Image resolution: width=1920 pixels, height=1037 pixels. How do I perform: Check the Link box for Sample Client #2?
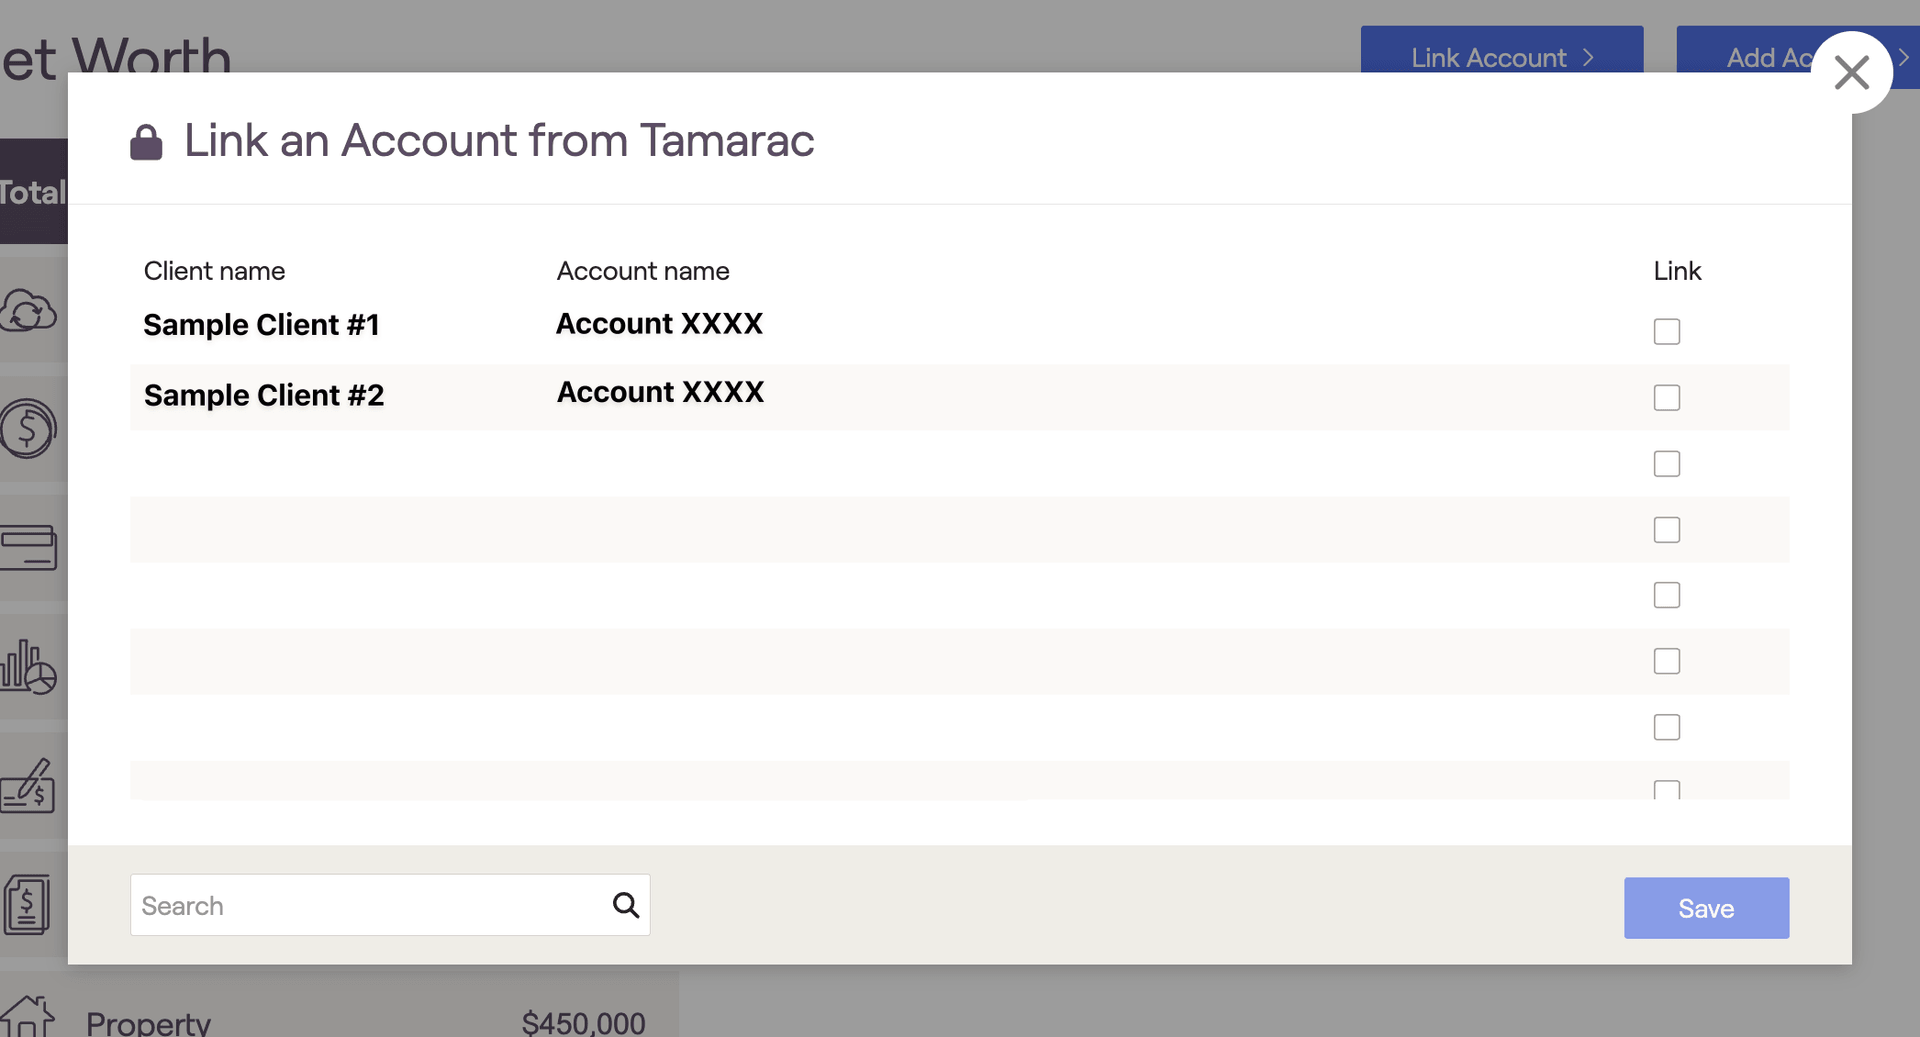(1666, 397)
